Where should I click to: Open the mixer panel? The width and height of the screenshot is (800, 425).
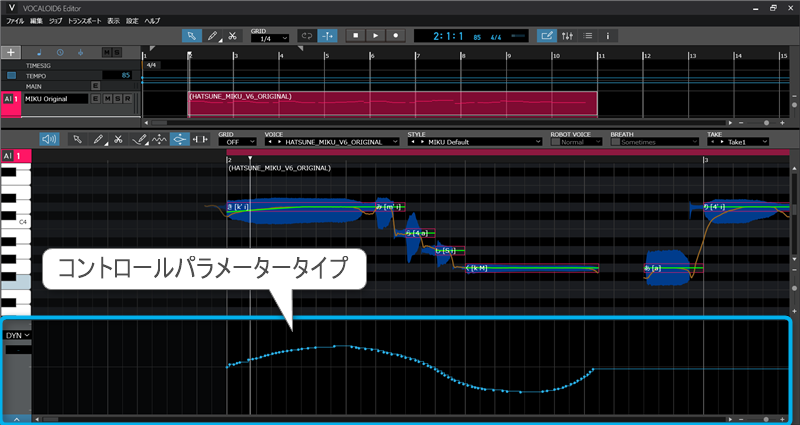pos(567,36)
